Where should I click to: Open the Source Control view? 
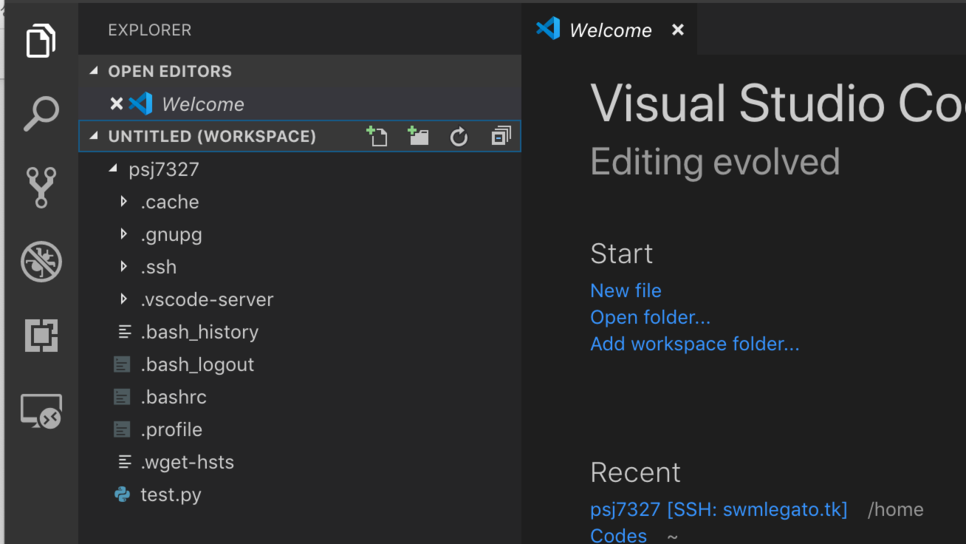tap(41, 187)
